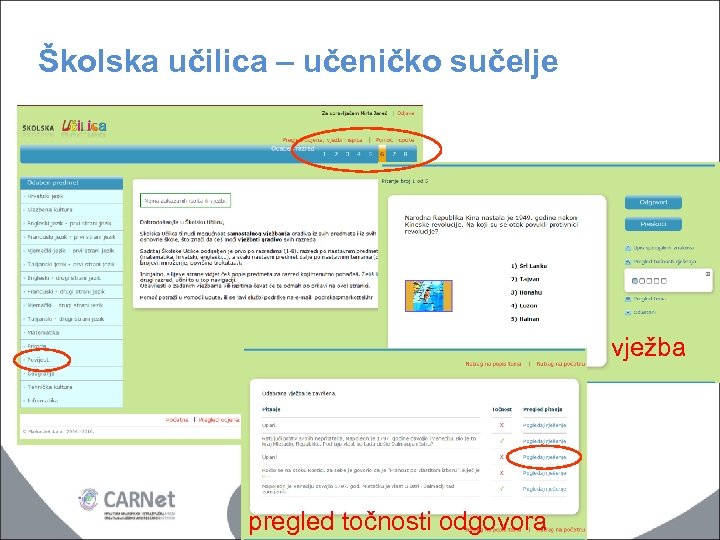
Task: Click the first question progress square
Action: (635, 281)
